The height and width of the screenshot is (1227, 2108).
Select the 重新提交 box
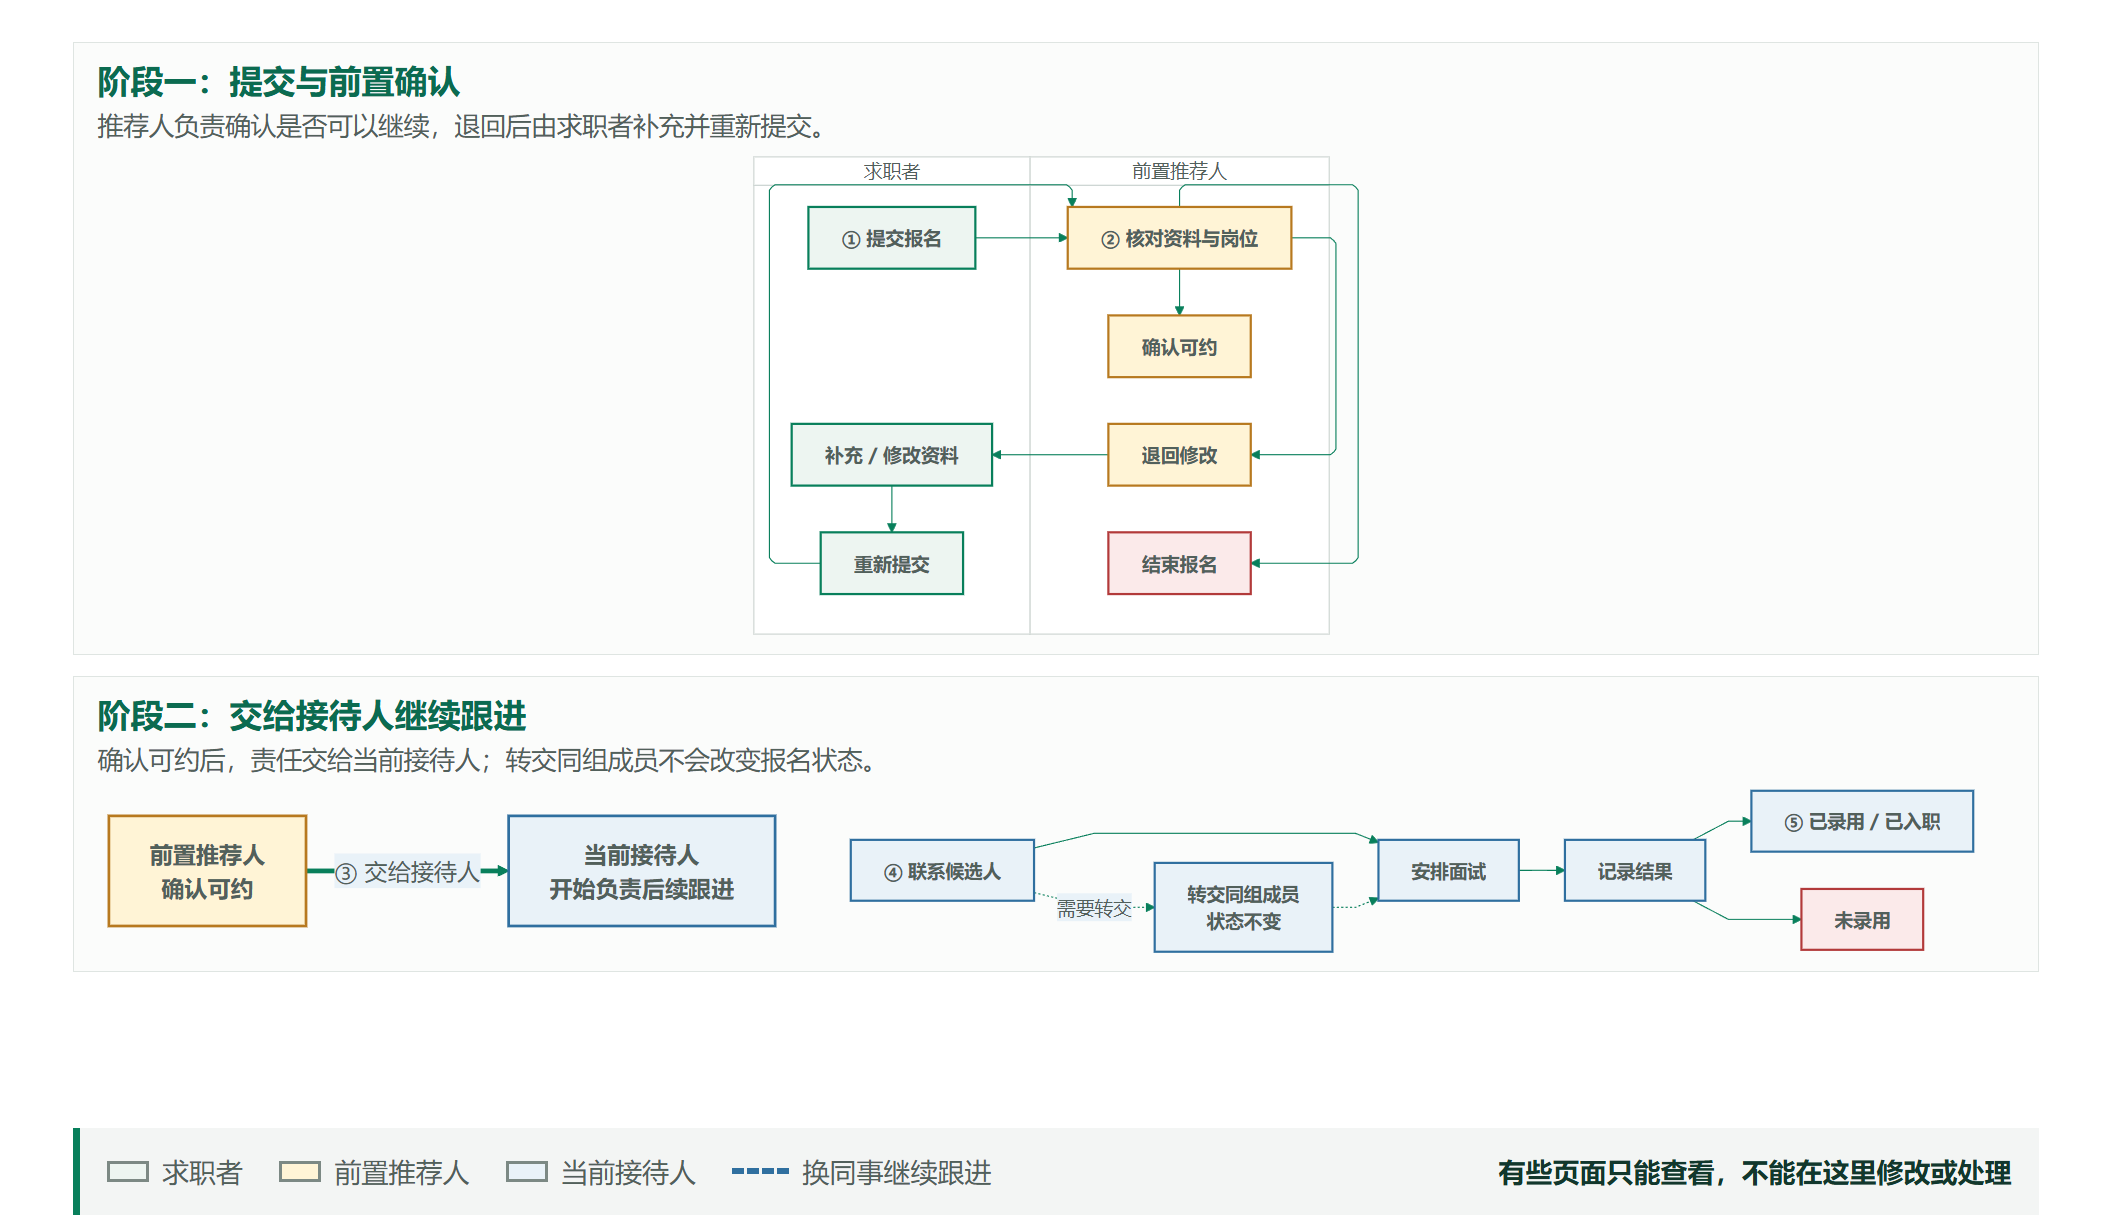891,564
